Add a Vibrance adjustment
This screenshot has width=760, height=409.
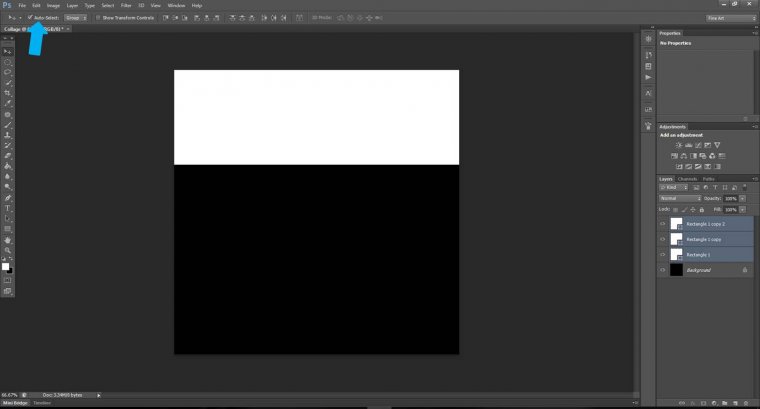tap(717, 145)
